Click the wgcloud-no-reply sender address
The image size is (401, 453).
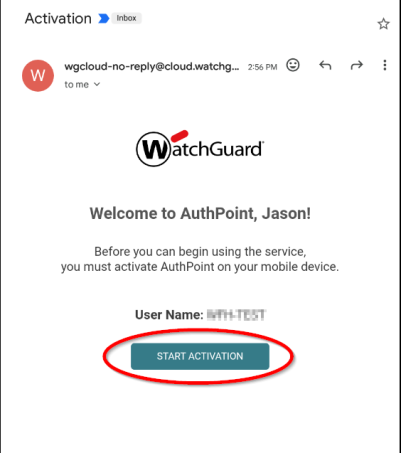click(152, 66)
